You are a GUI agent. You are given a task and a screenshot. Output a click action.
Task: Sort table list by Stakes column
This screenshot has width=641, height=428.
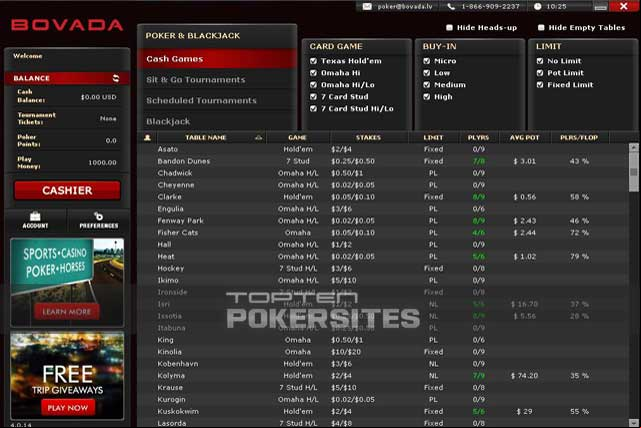tap(368, 138)
